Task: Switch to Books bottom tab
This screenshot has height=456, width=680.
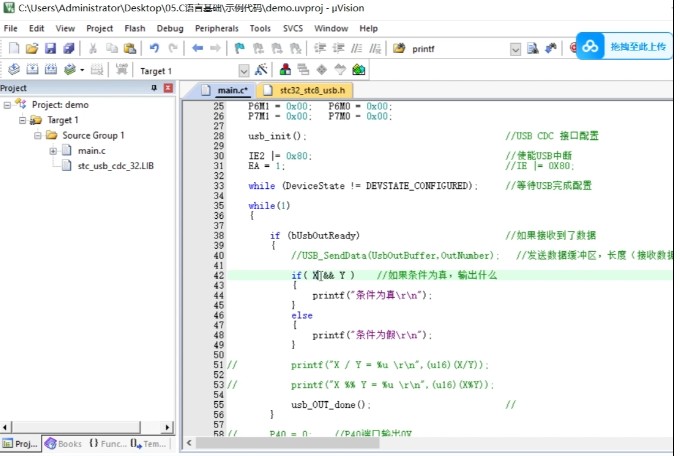Action: 63,444
